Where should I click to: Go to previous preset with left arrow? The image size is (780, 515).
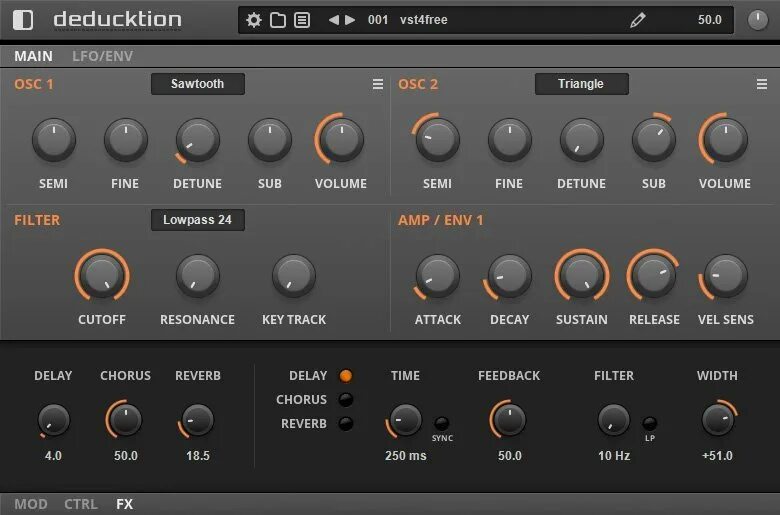point(334,20)
